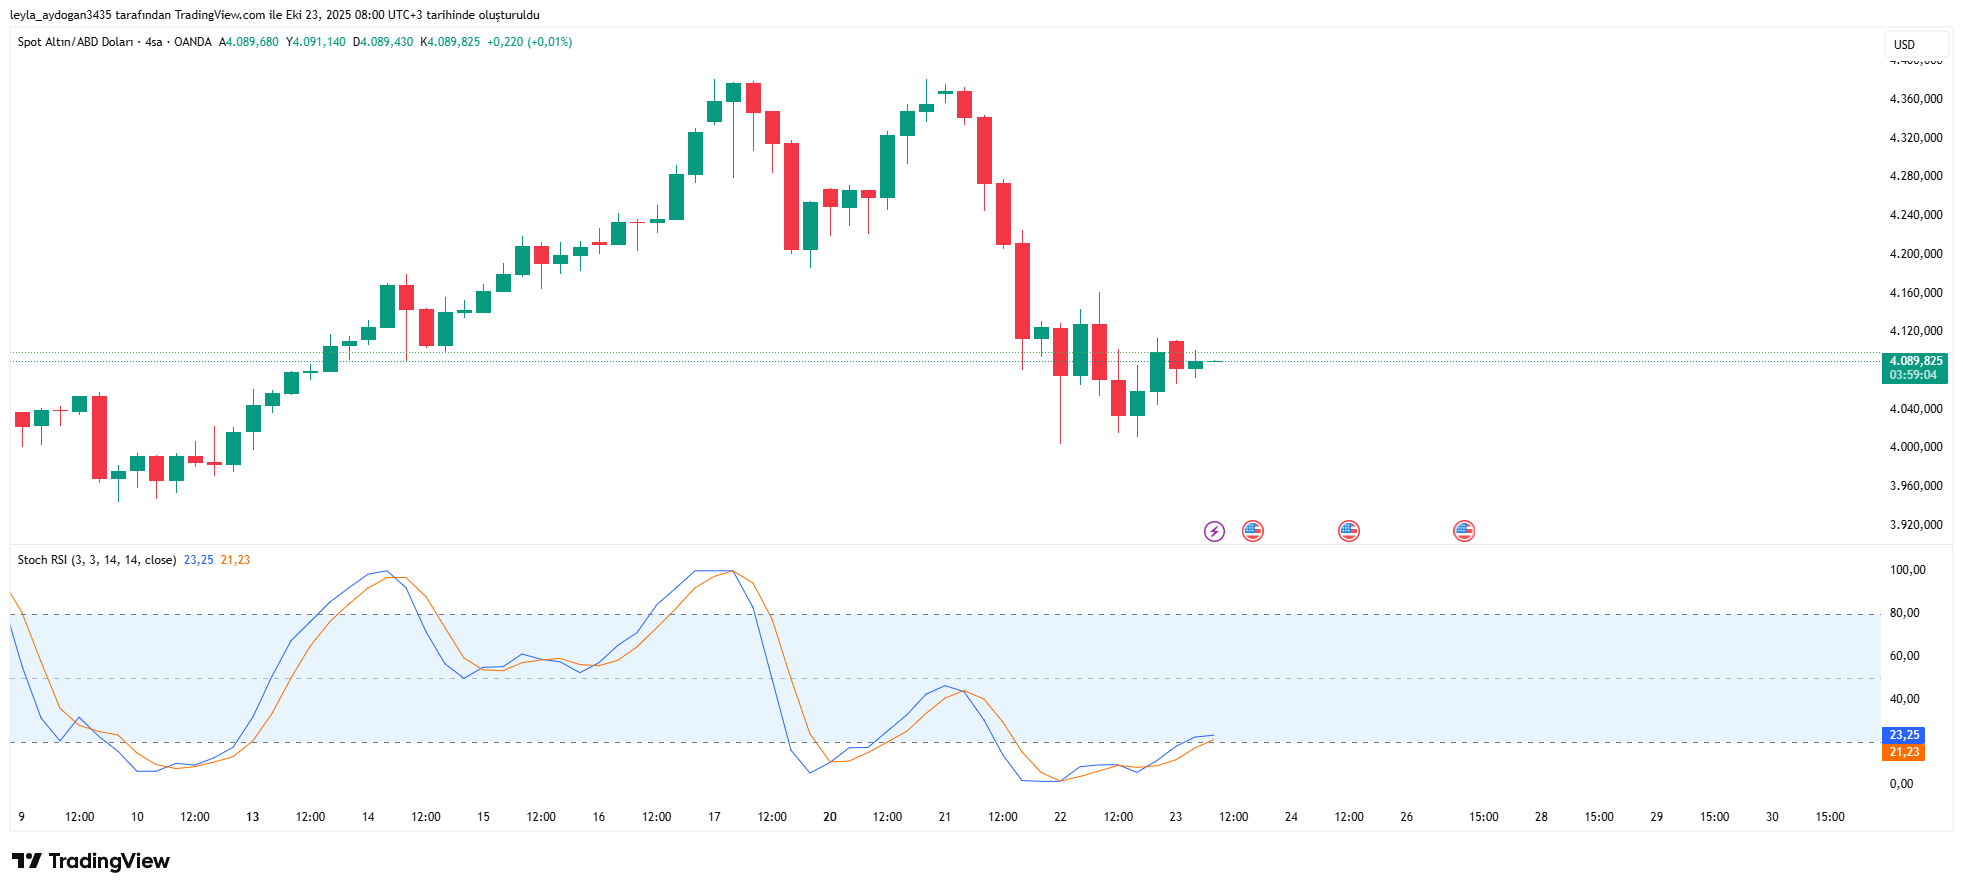Open the last US flag economic event marker
The height and width of the screenshot is (891, 1963).
click(x=1463, y=531)
